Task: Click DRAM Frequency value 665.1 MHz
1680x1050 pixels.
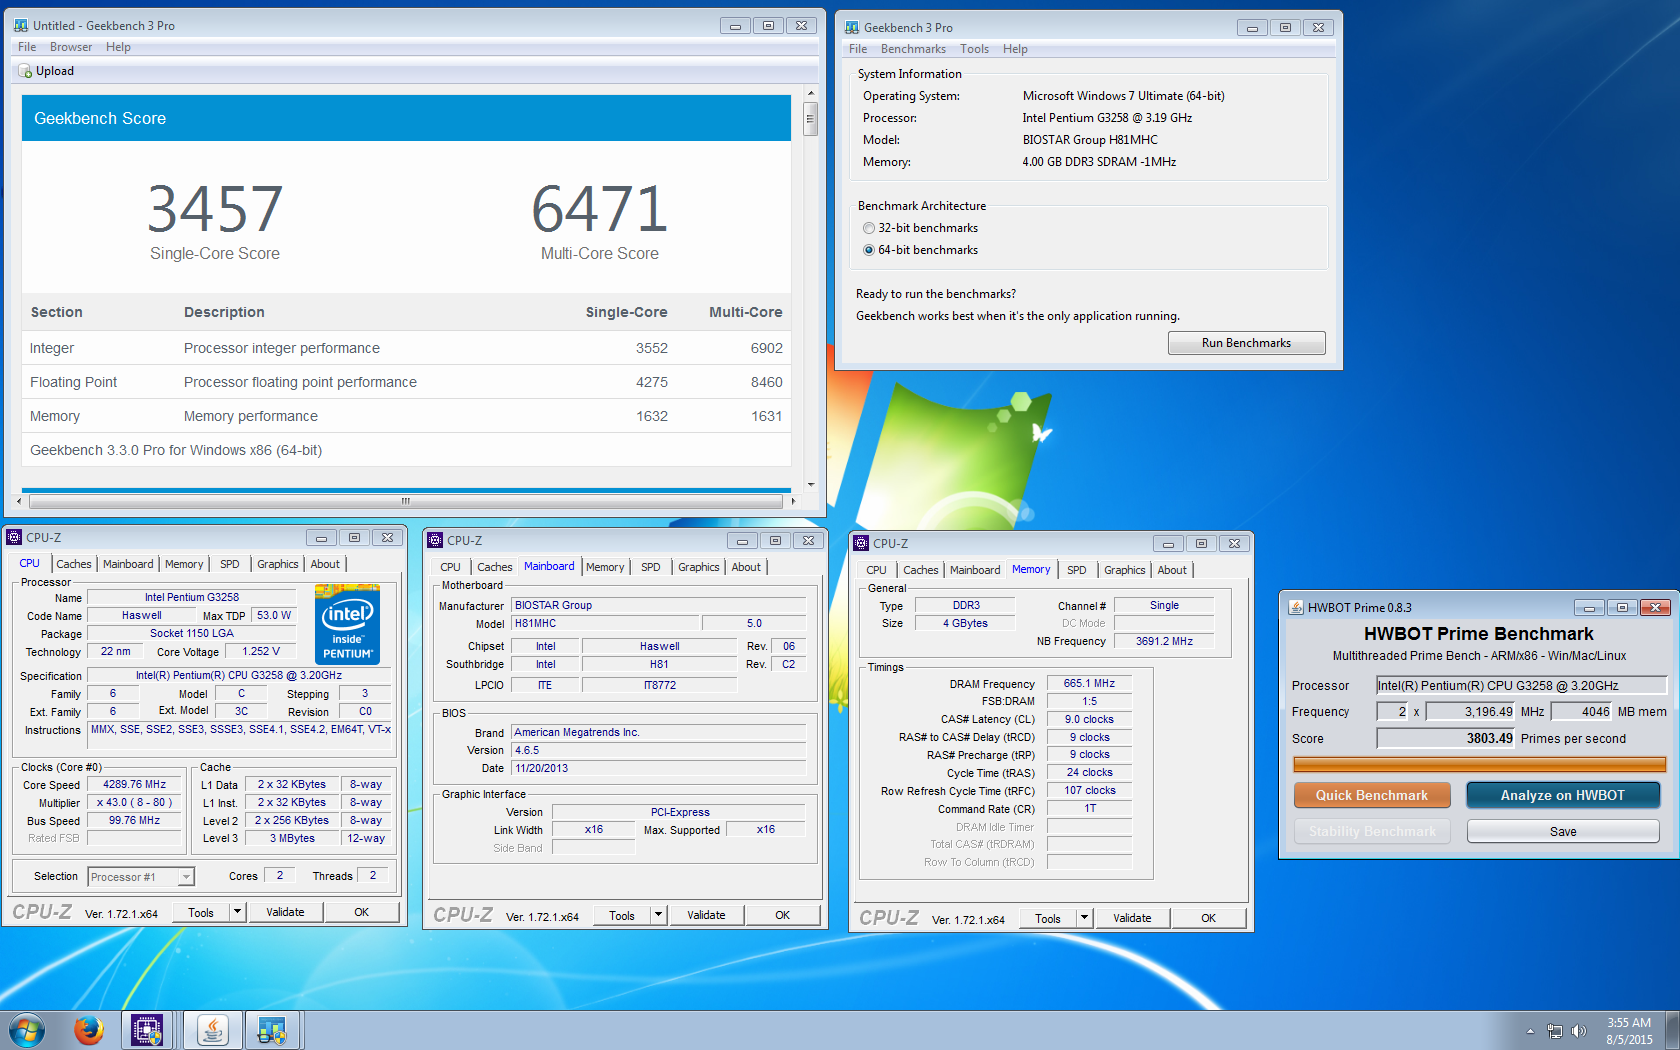Action: pyautogui.click(x=1089, y=684)
